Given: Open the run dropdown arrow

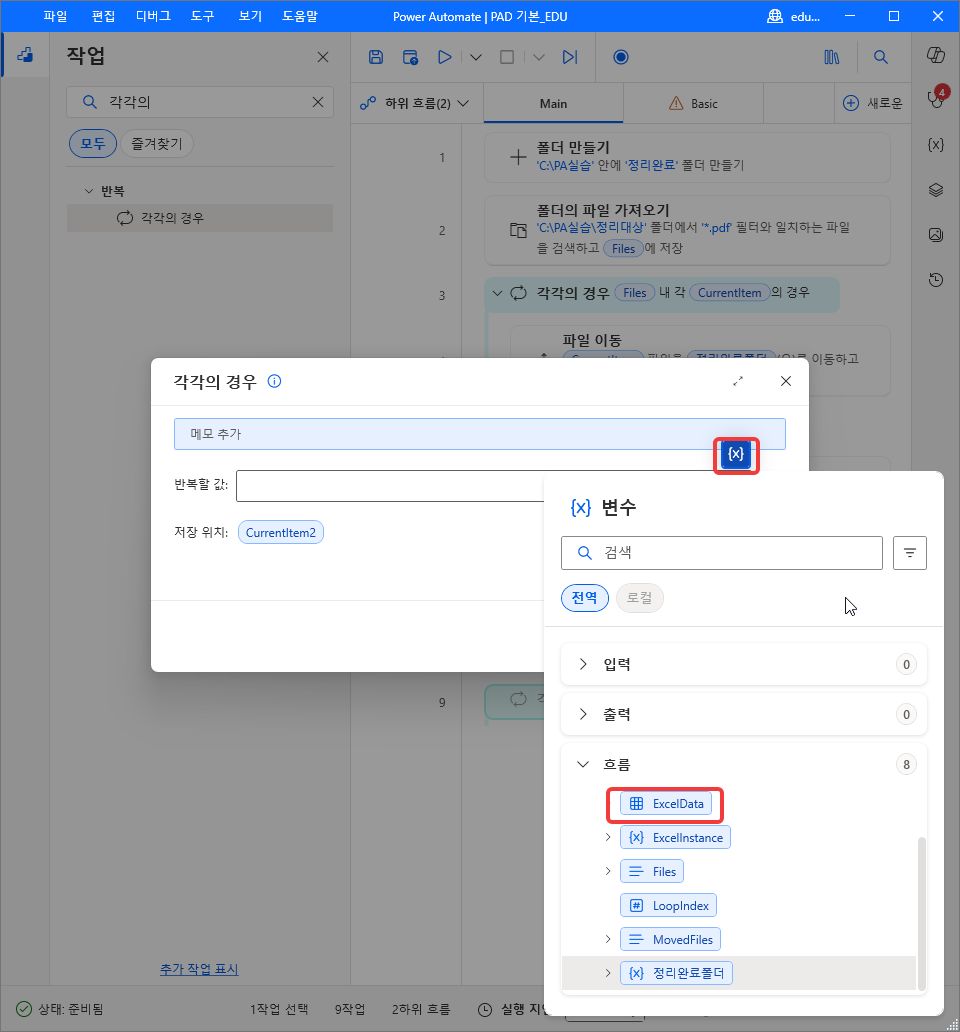Looking at the screenshot, I should (476, 57).
